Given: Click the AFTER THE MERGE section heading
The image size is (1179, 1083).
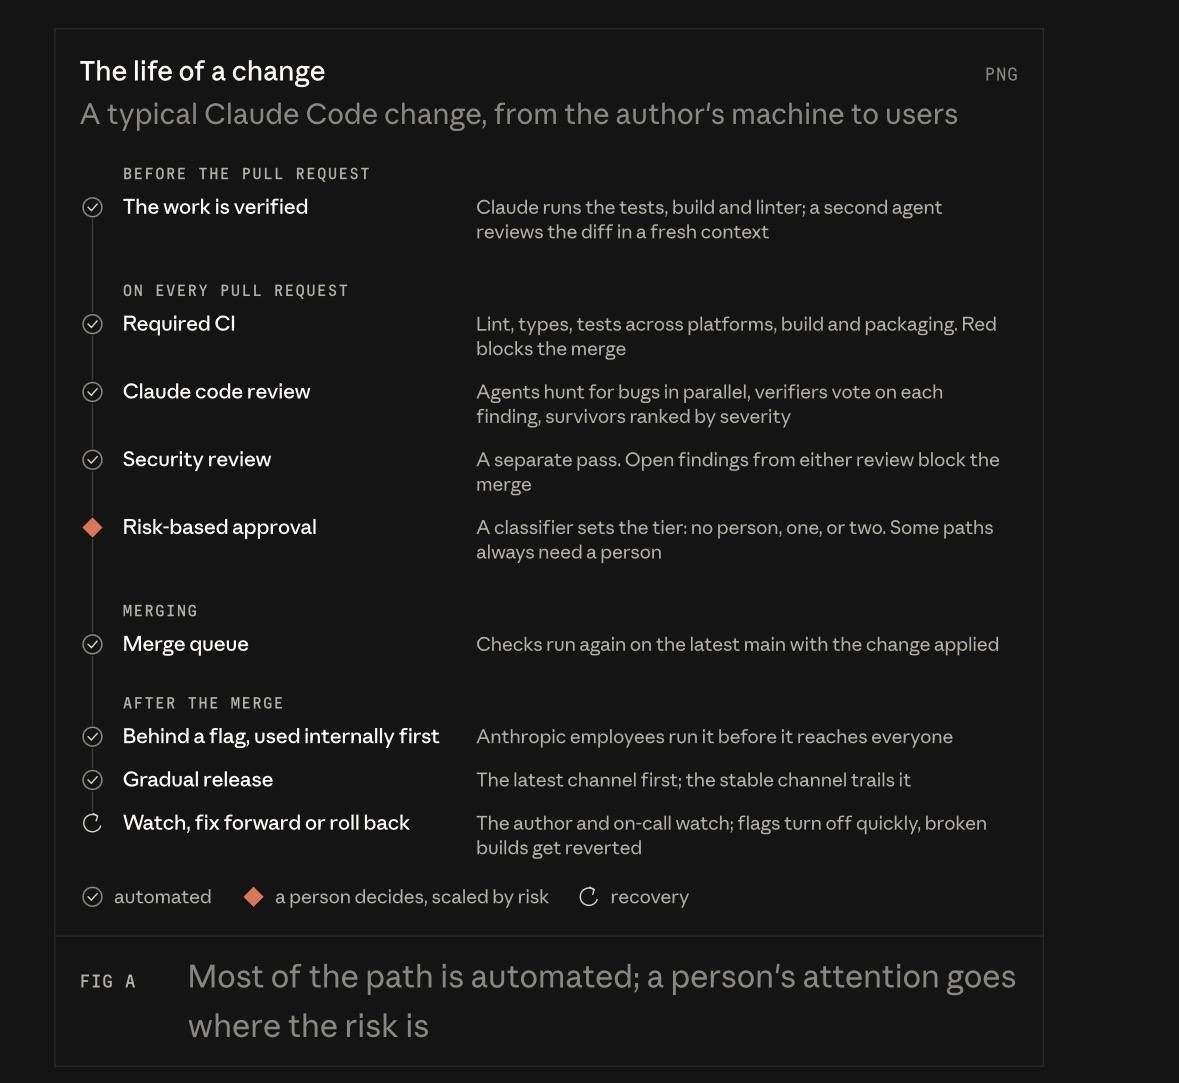Looking at the screenshot, I should point(203,703).
